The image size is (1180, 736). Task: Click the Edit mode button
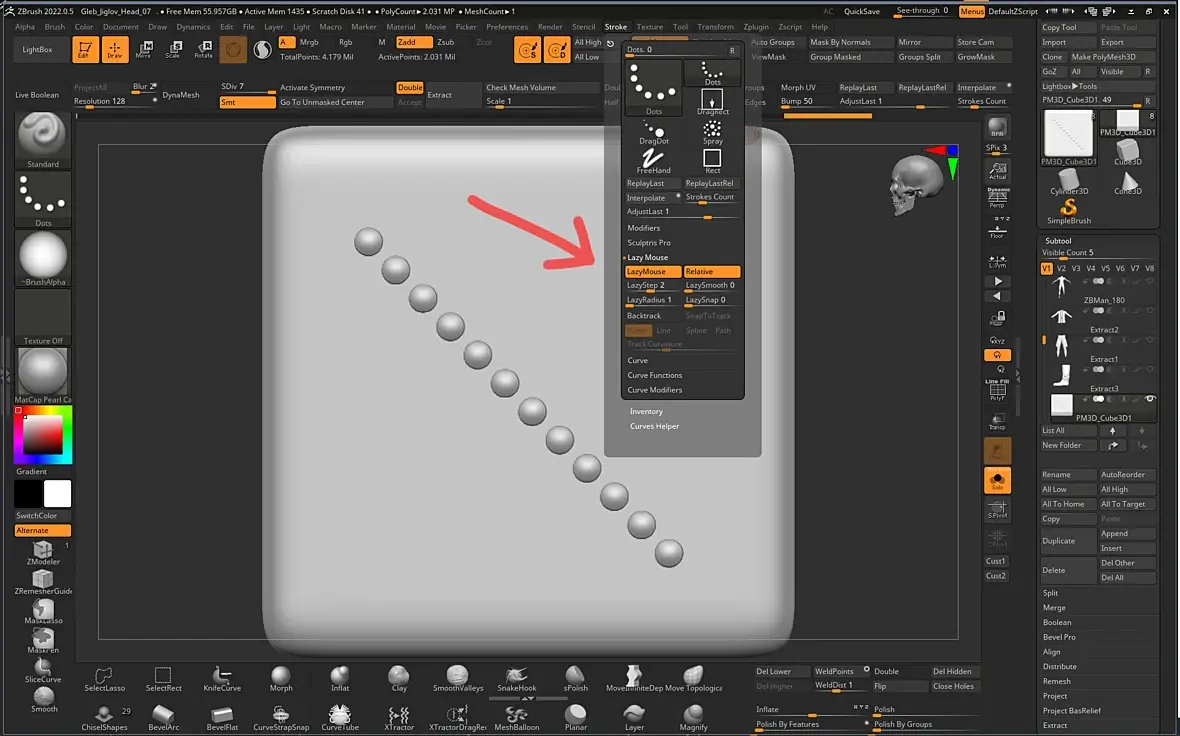(85, 50)
